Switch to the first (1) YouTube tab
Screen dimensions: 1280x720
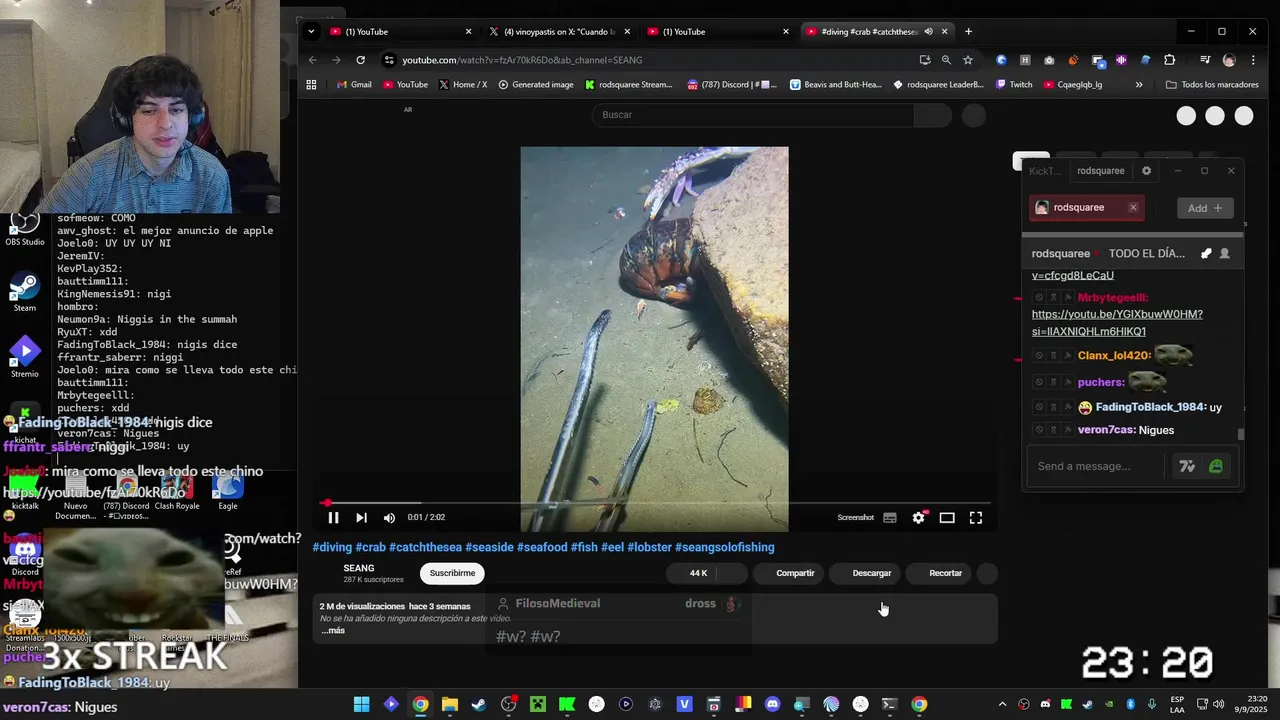400,31
